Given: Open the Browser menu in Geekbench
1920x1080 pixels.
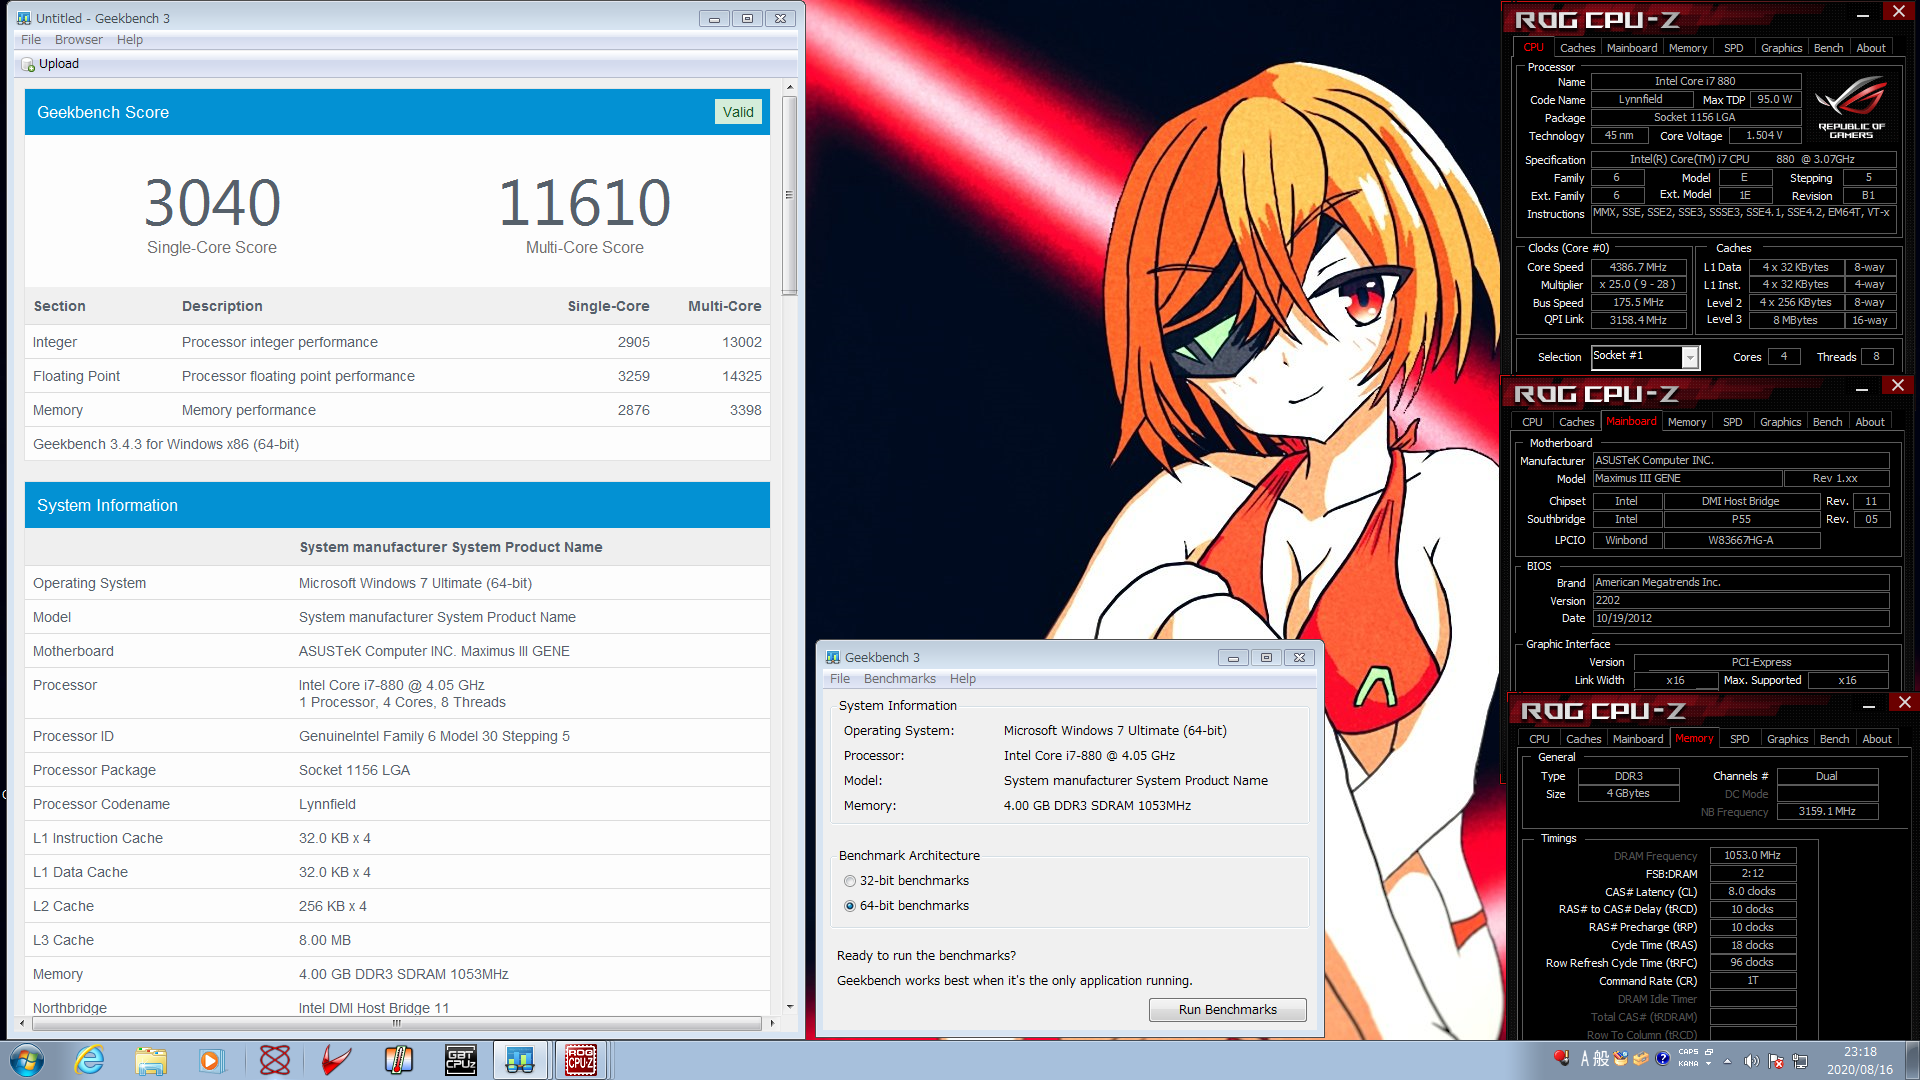Looking at the screenshot, I should (x=79, y=40).
